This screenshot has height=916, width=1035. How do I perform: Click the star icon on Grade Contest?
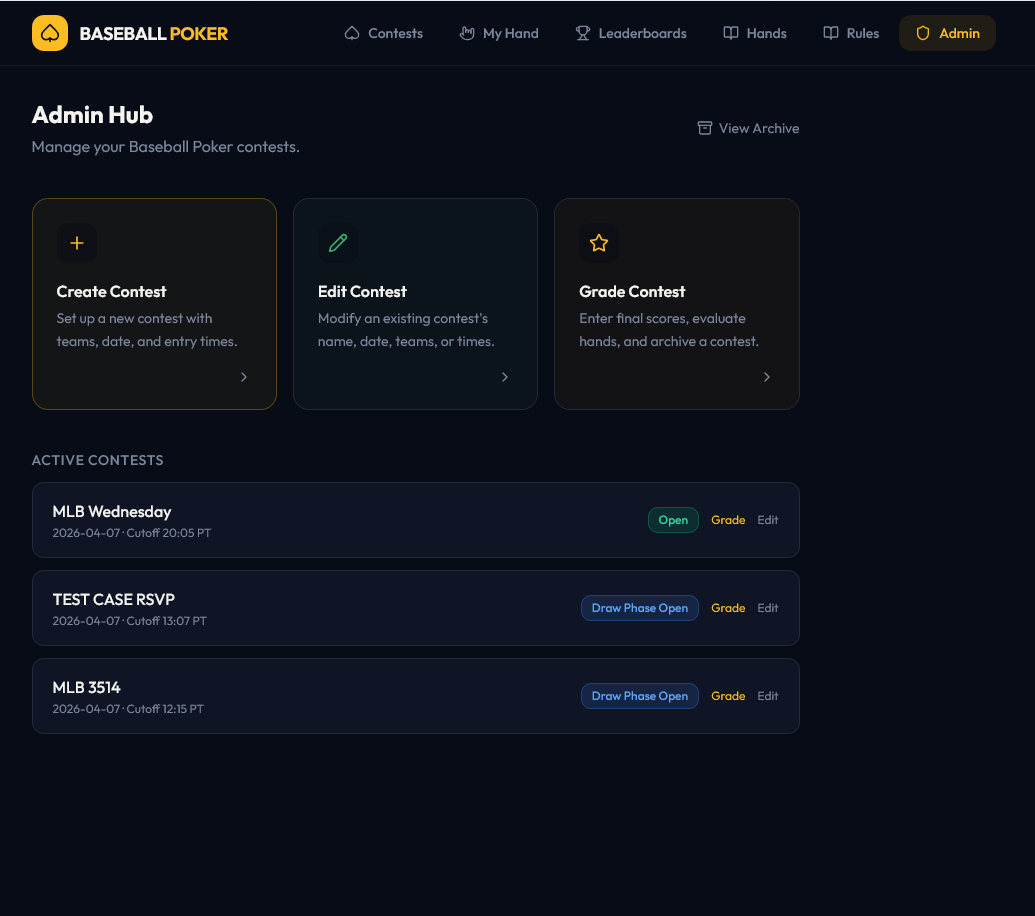pyautogui.click(x=599, y=243)
